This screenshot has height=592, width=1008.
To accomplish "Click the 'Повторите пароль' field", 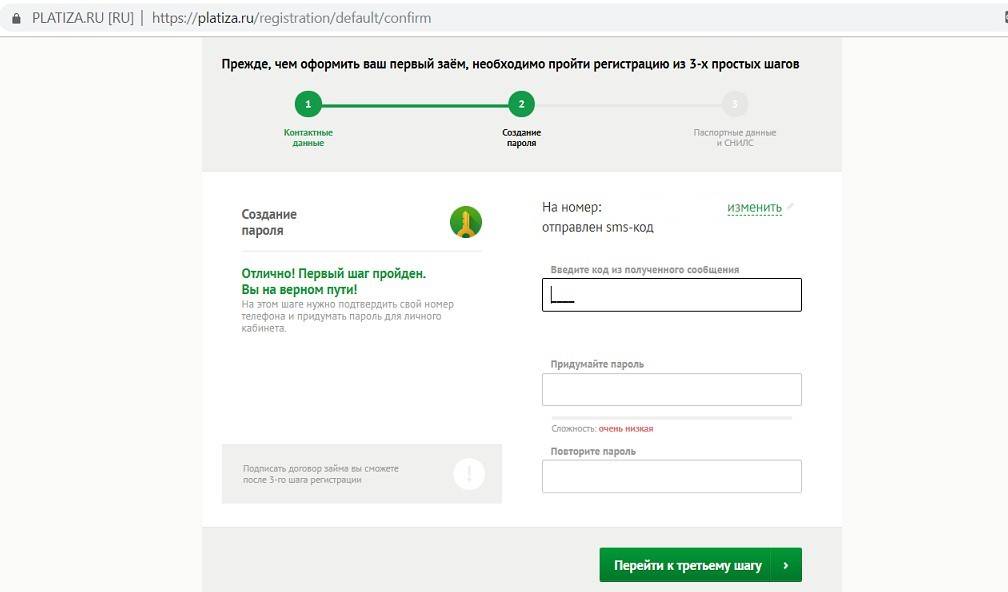I will (672, 477).
